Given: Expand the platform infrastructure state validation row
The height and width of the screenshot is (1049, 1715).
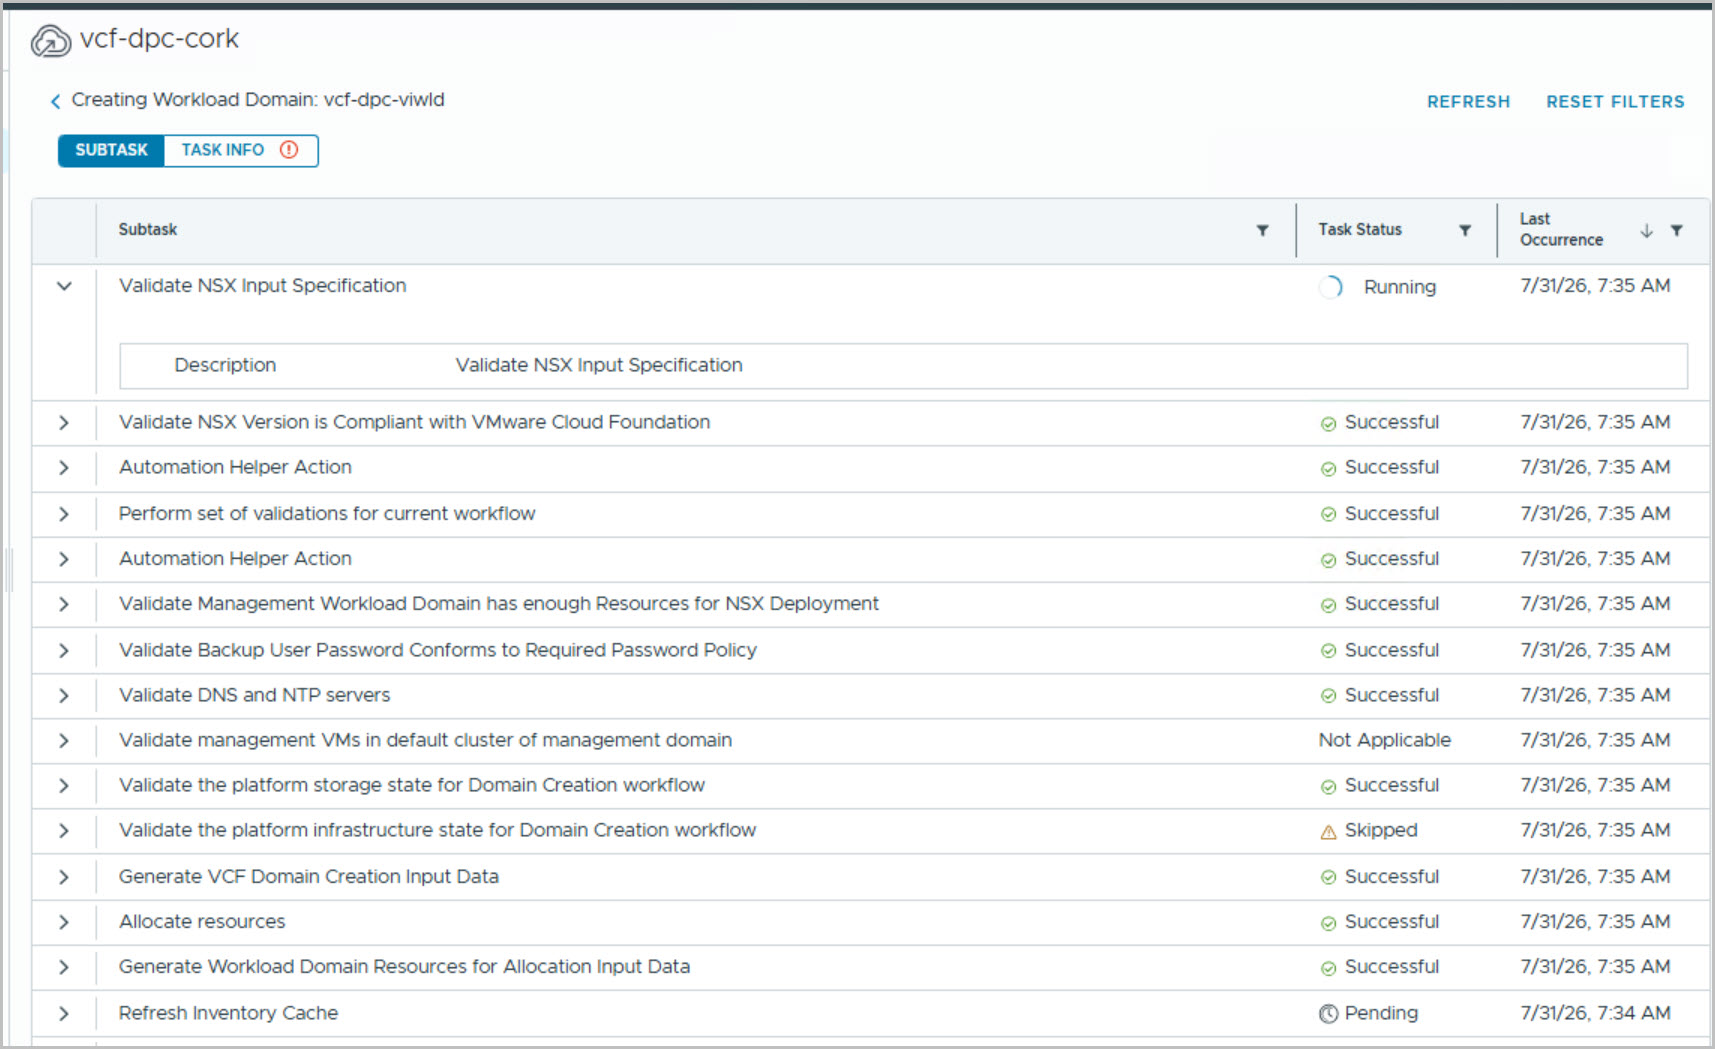Looking at the screenshot, I should 64,831.
